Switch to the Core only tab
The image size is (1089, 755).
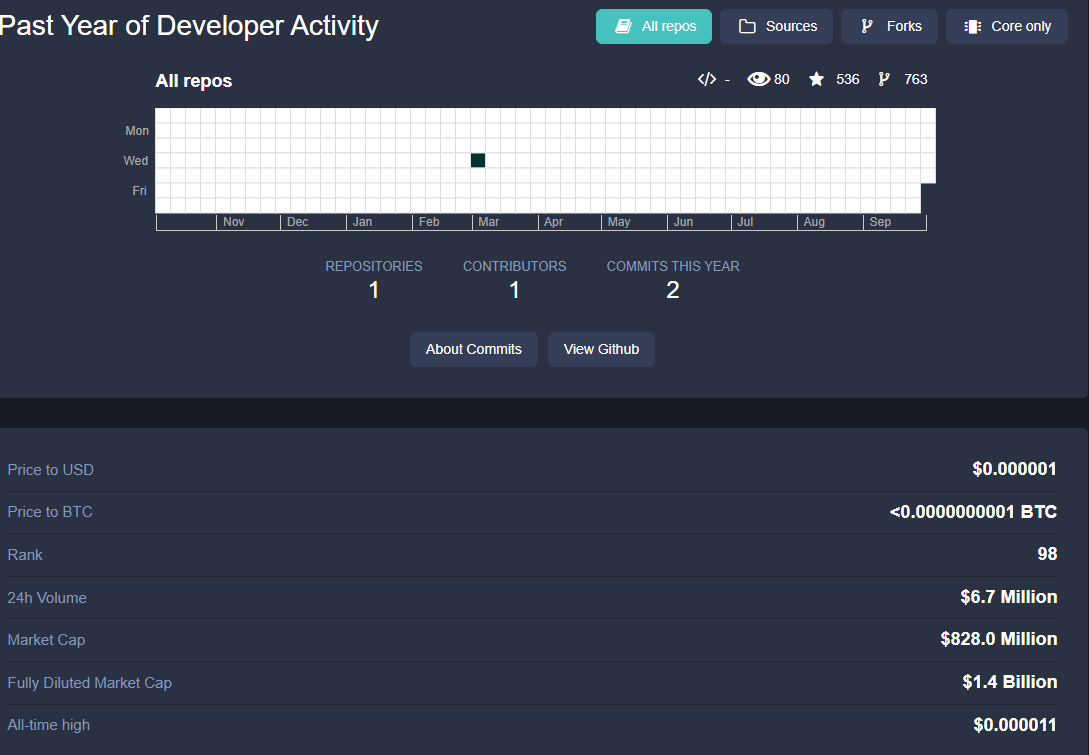tap(1007, 26)
